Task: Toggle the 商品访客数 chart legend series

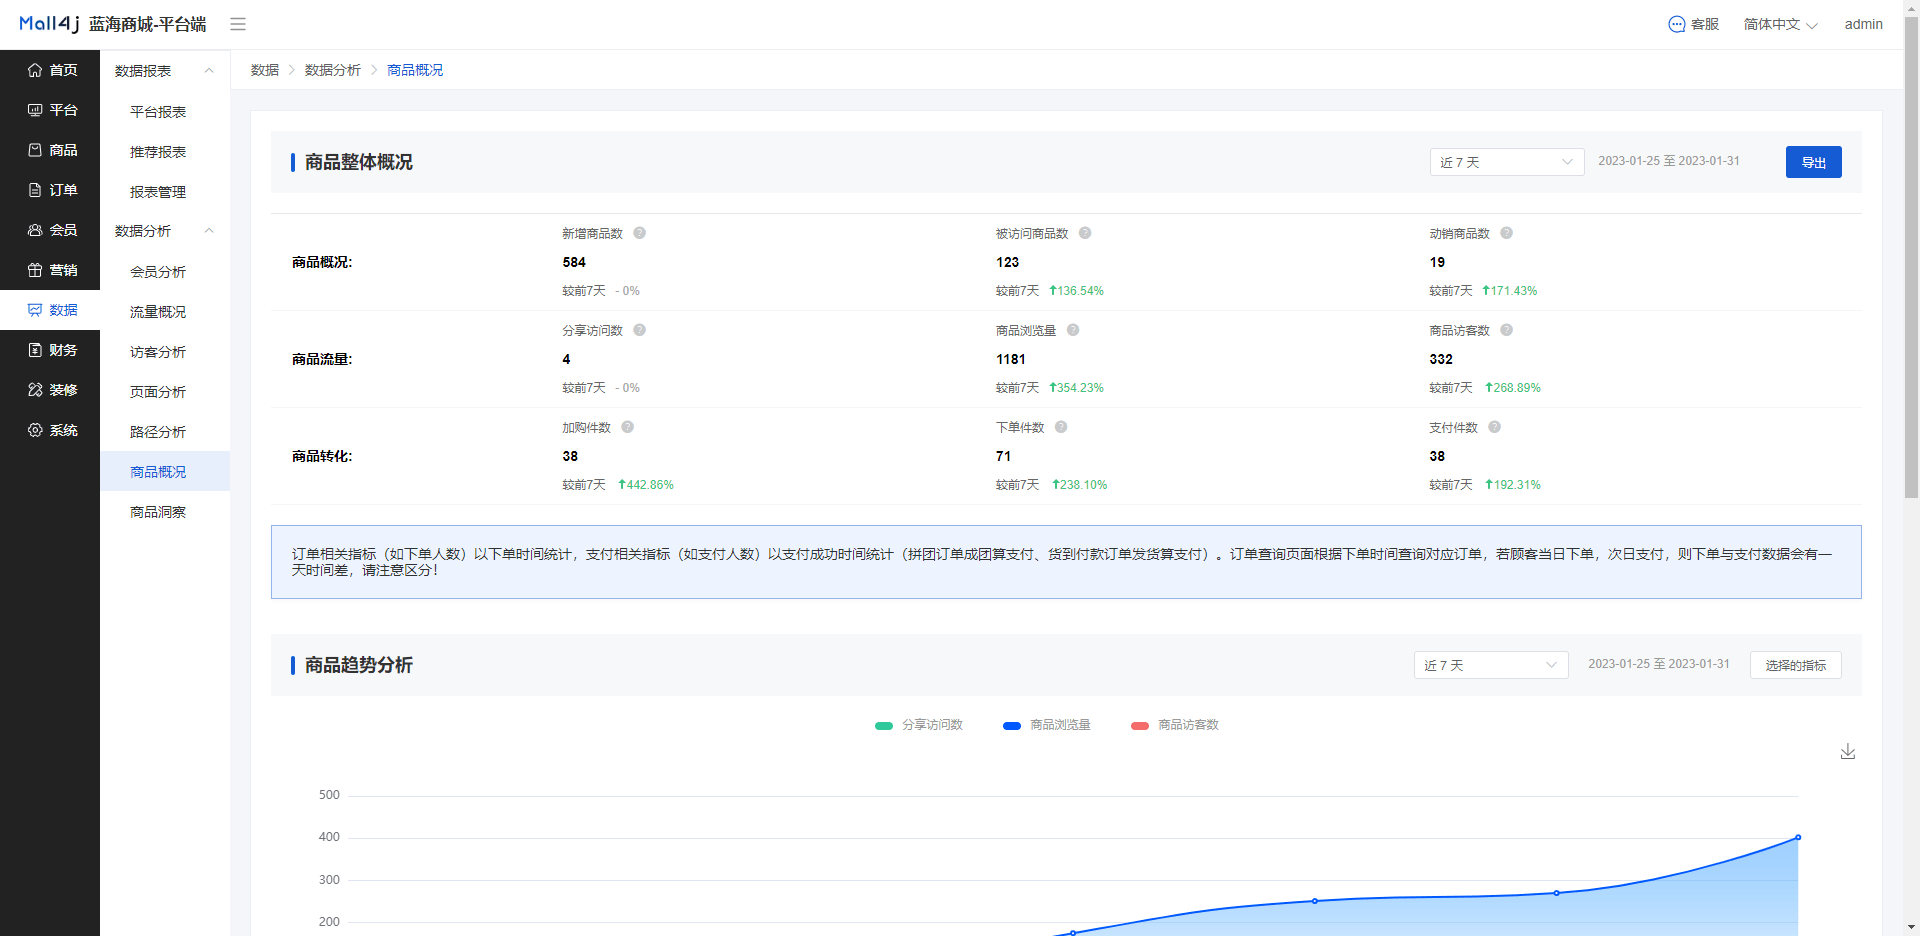Action: coord(1174,725)
